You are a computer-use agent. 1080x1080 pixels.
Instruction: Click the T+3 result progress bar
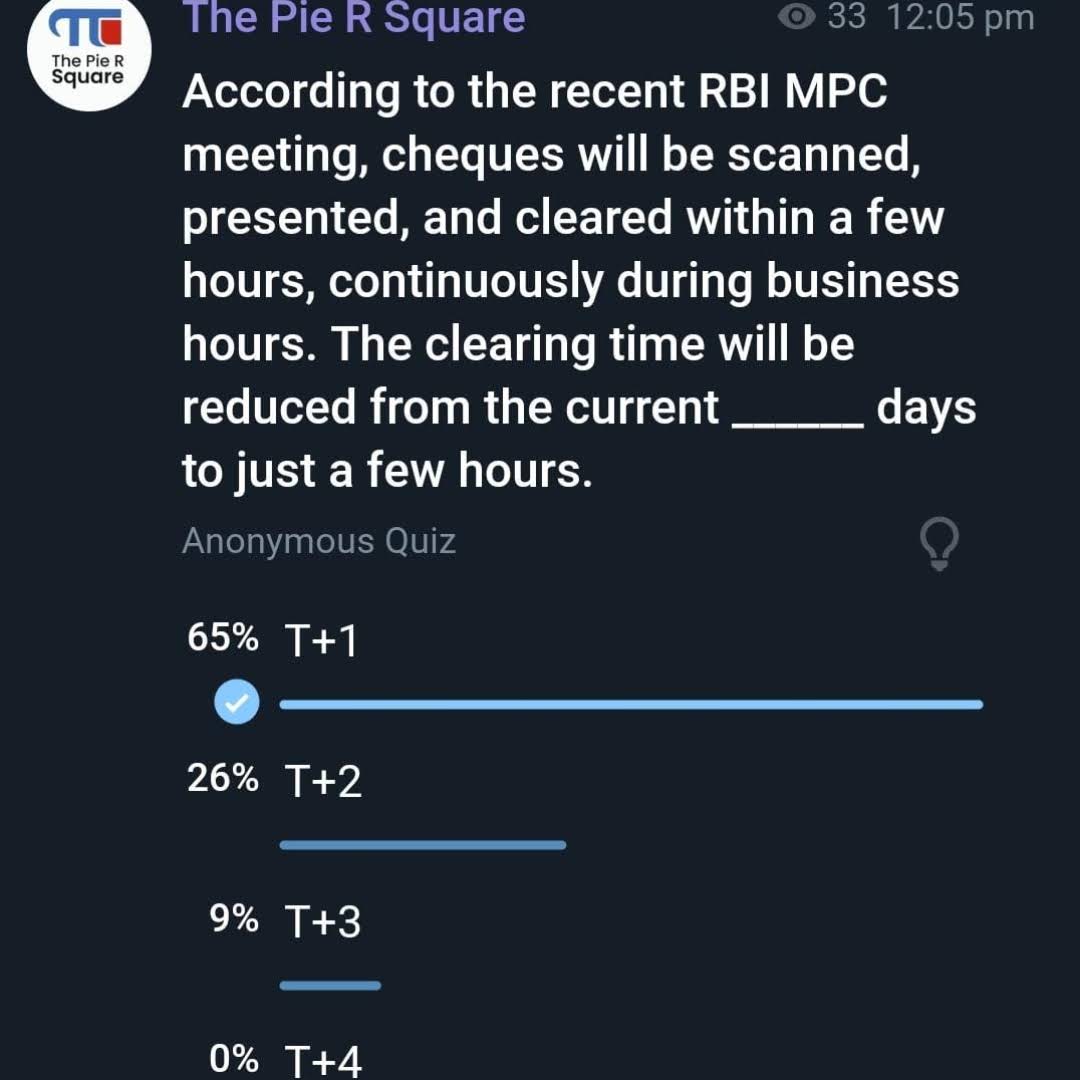click(x=330, y=985)
